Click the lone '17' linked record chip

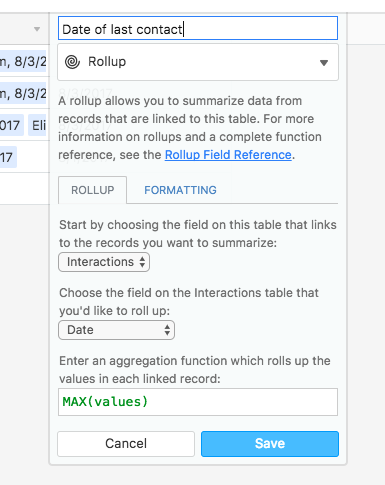(8, 157)
